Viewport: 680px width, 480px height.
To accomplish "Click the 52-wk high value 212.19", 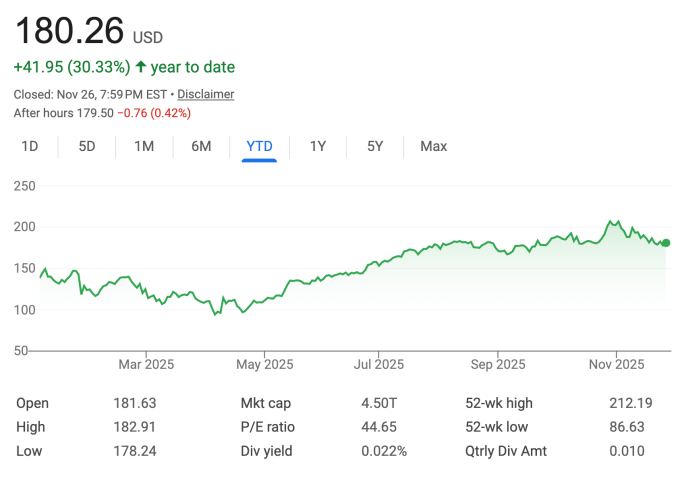I will pos(630,403).
